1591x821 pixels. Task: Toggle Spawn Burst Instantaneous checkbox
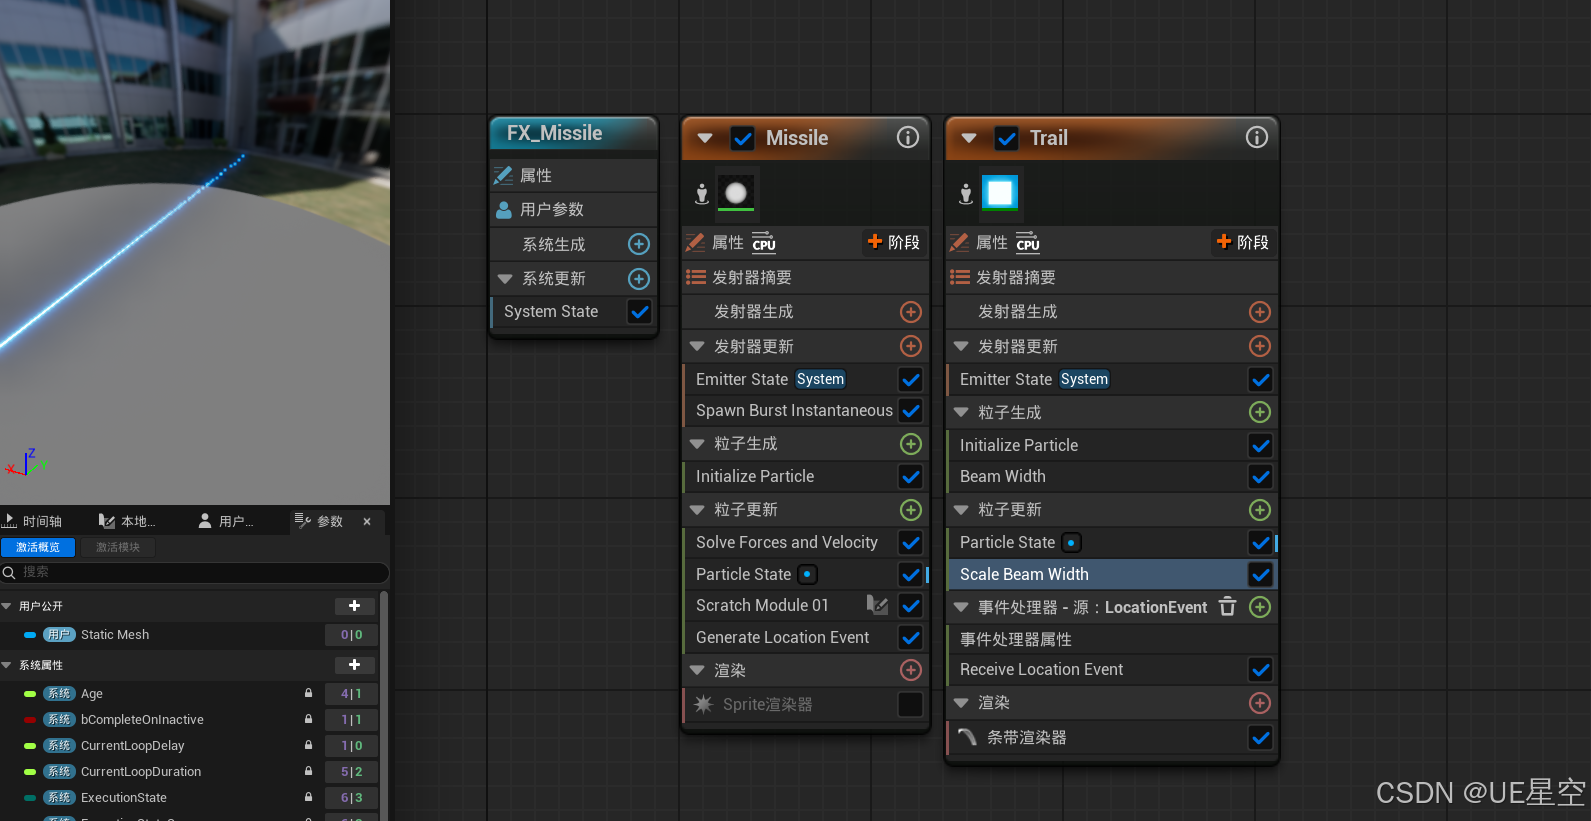[910, 410]
